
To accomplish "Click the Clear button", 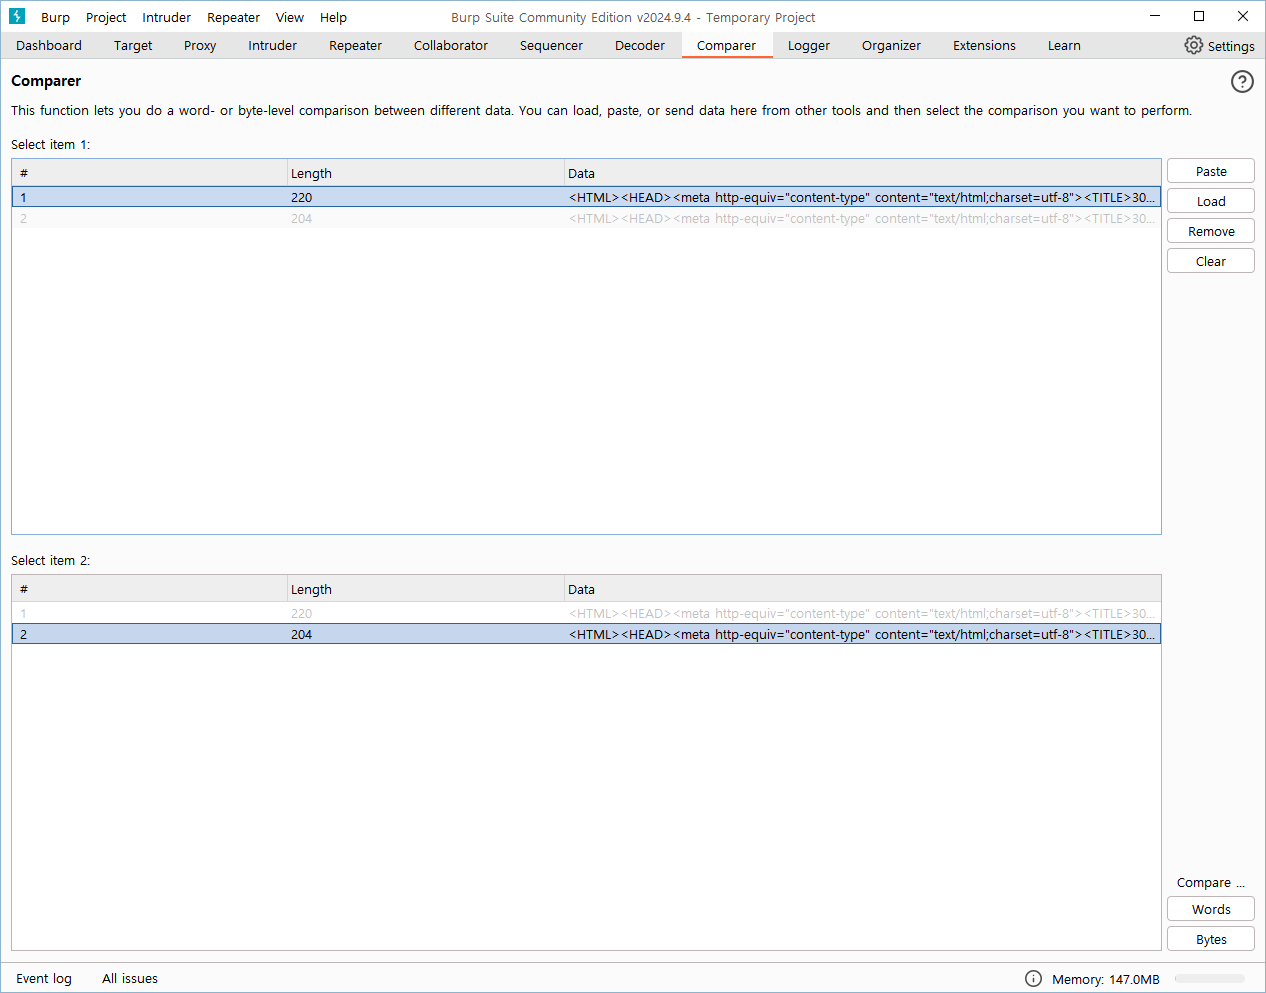I will (1211, 261).
